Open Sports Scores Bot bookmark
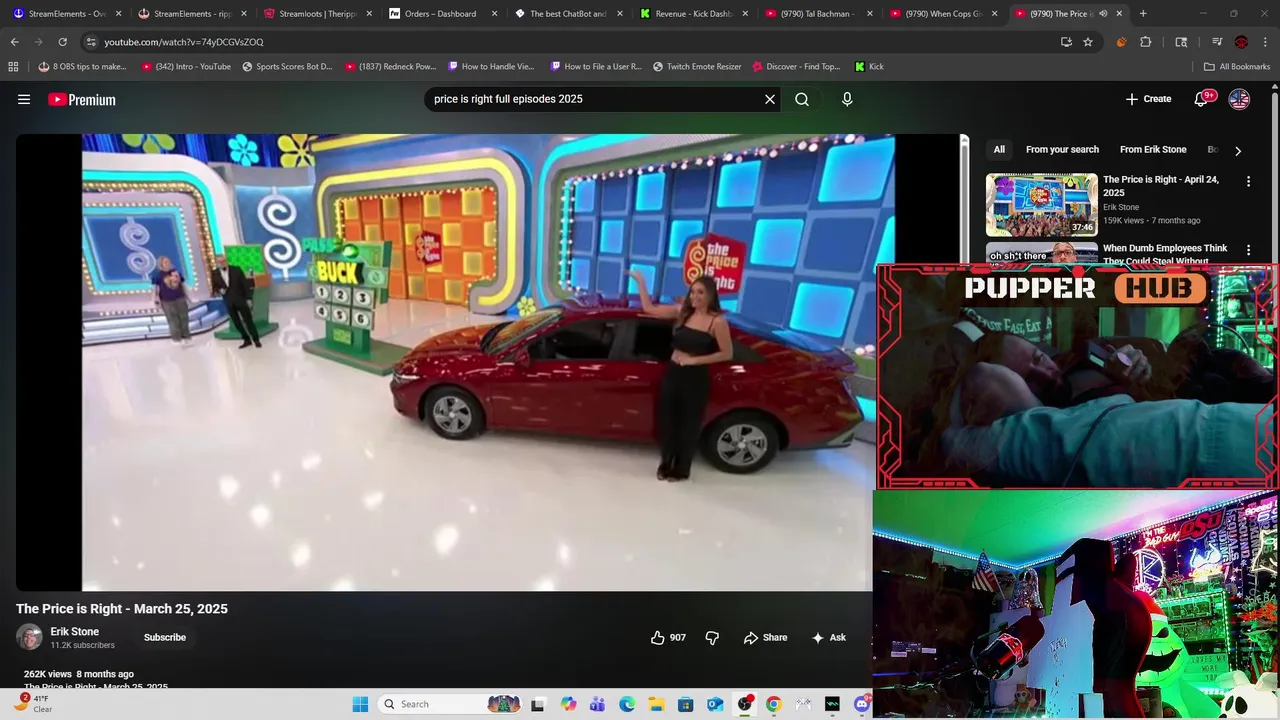This screenshot has height=720, width=1280. [287, 66]
